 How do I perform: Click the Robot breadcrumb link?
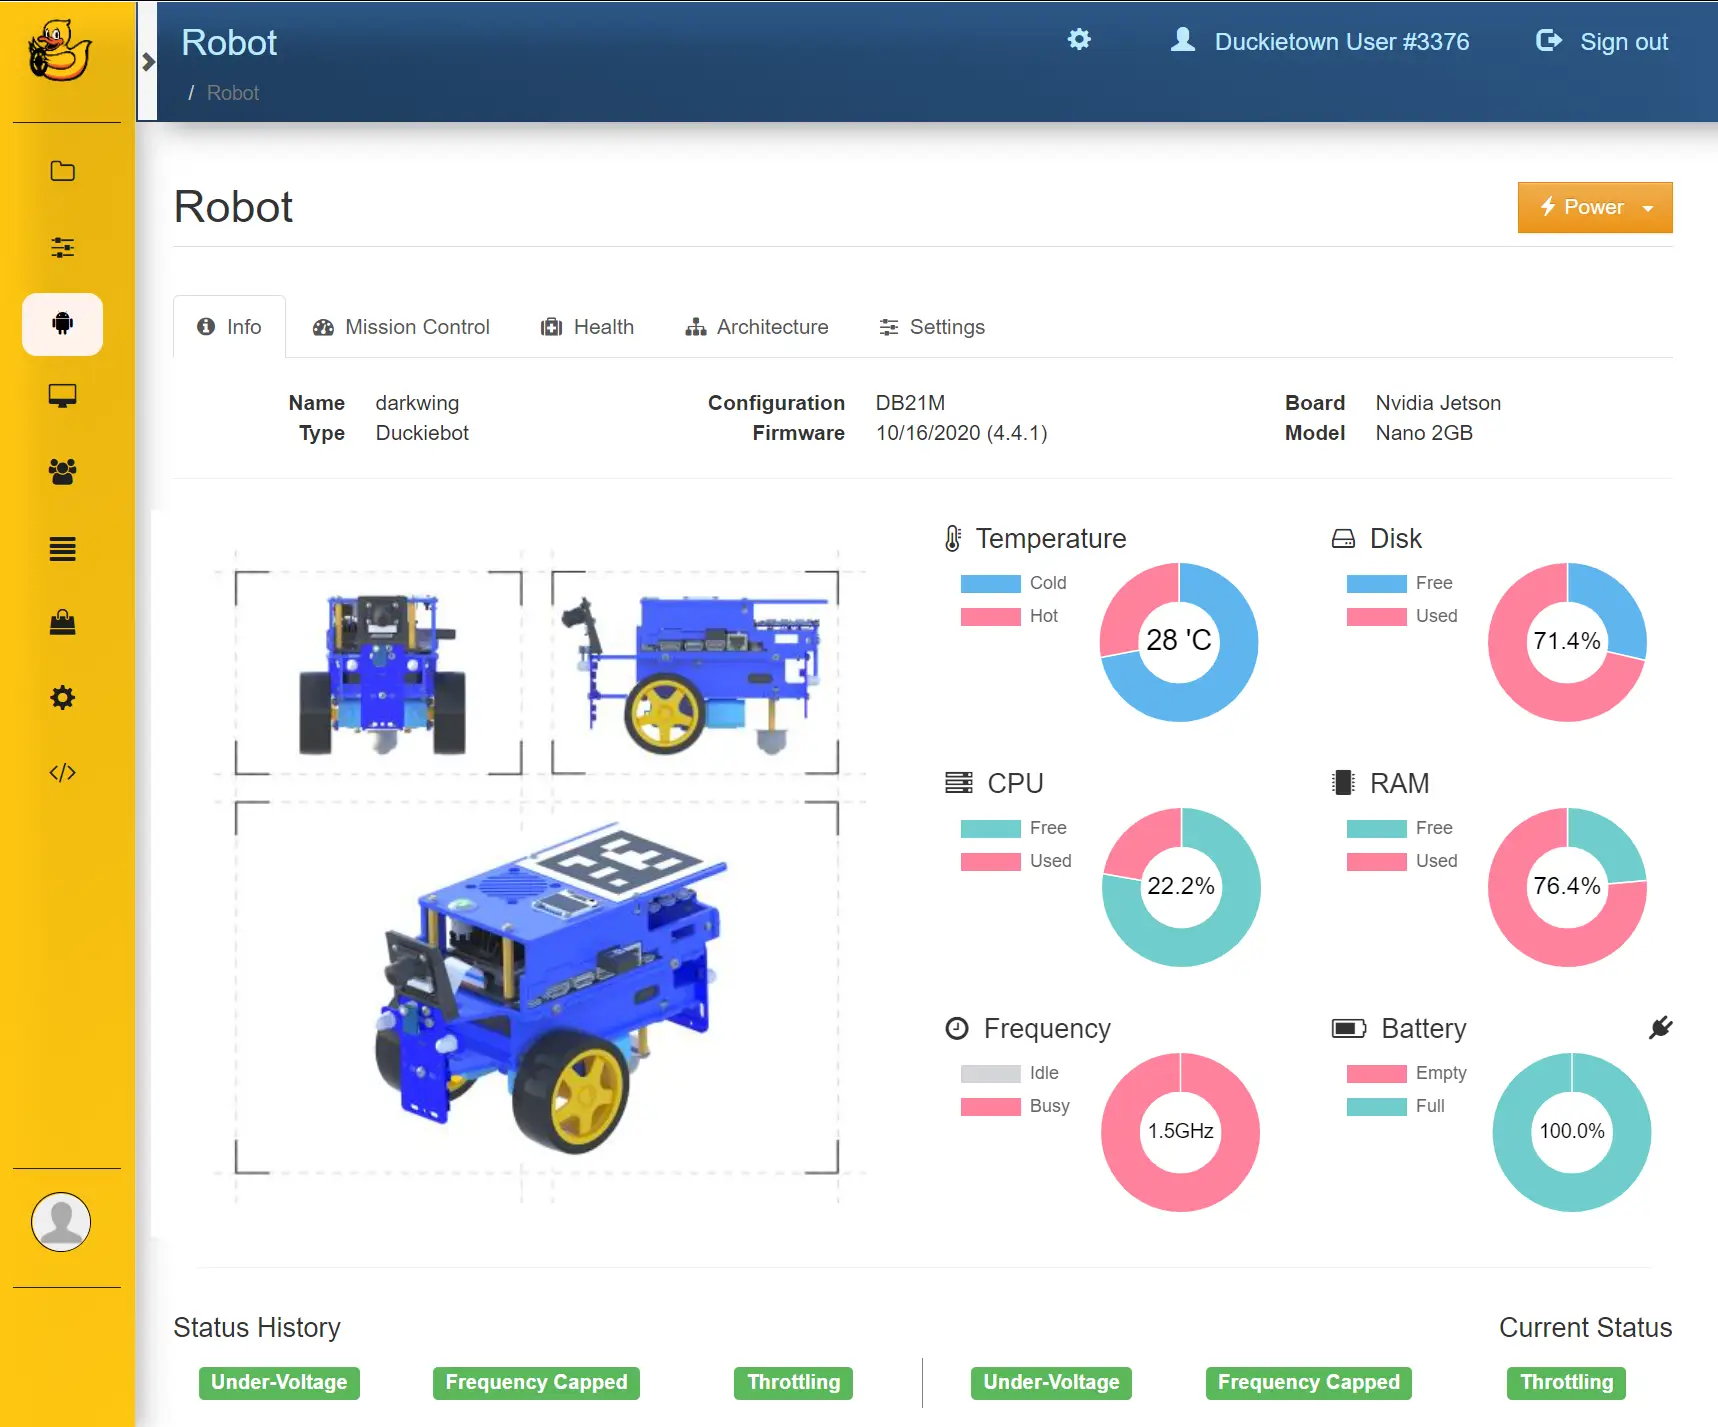pos(232,92)
